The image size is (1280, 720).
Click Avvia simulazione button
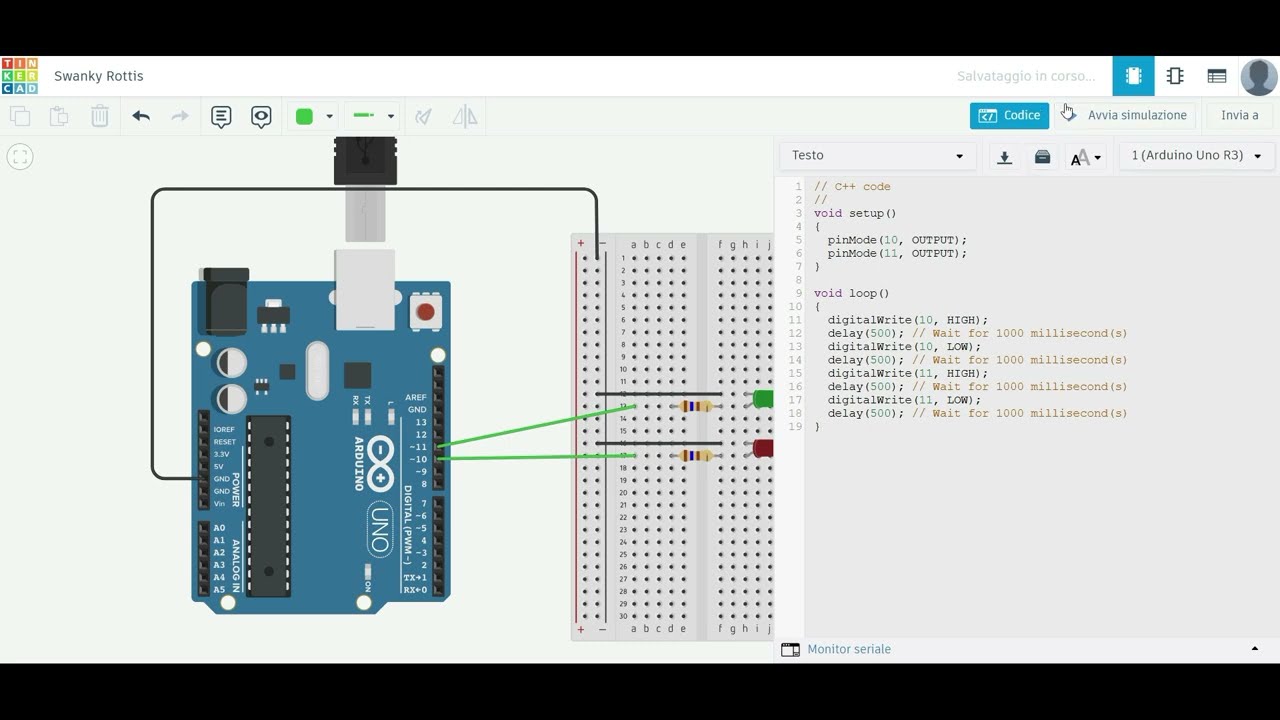1126,115
